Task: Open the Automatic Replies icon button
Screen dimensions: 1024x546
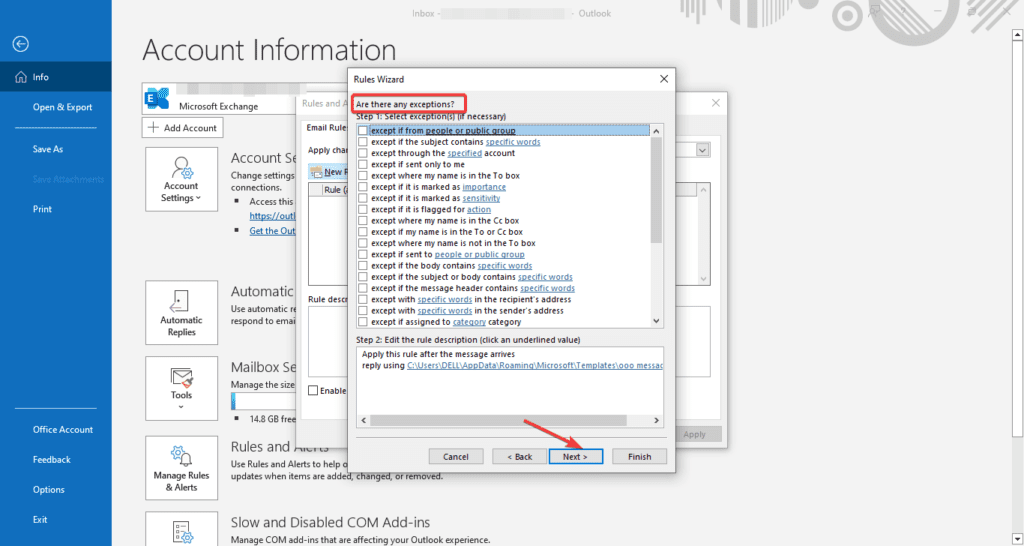Action: click(182, 312)
